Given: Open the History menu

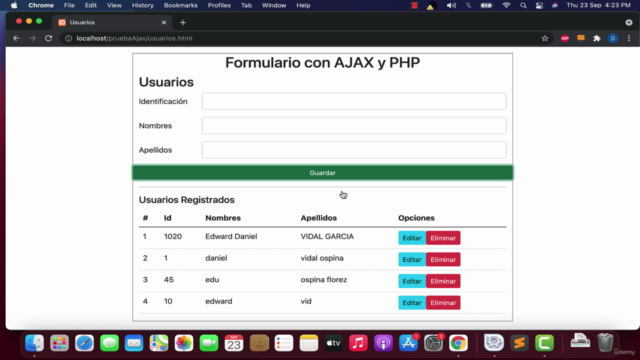Looking at the screenshot, I should tap(142, 5).
